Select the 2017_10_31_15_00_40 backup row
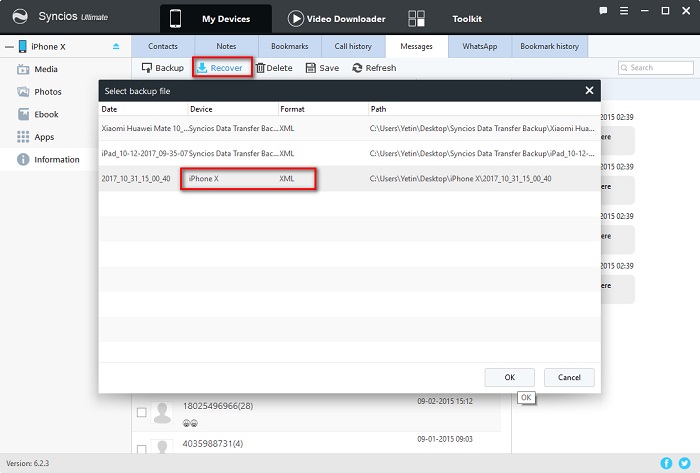Screen dimensions: 700x473 coord(350,178)
